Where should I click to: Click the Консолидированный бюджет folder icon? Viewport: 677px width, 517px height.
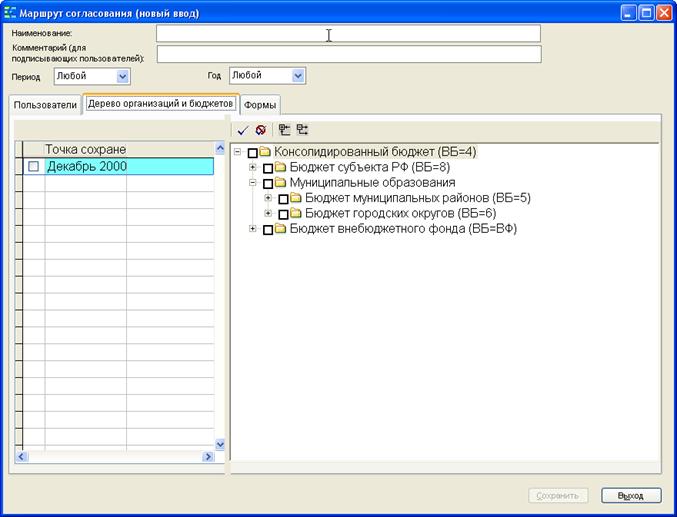265,152
